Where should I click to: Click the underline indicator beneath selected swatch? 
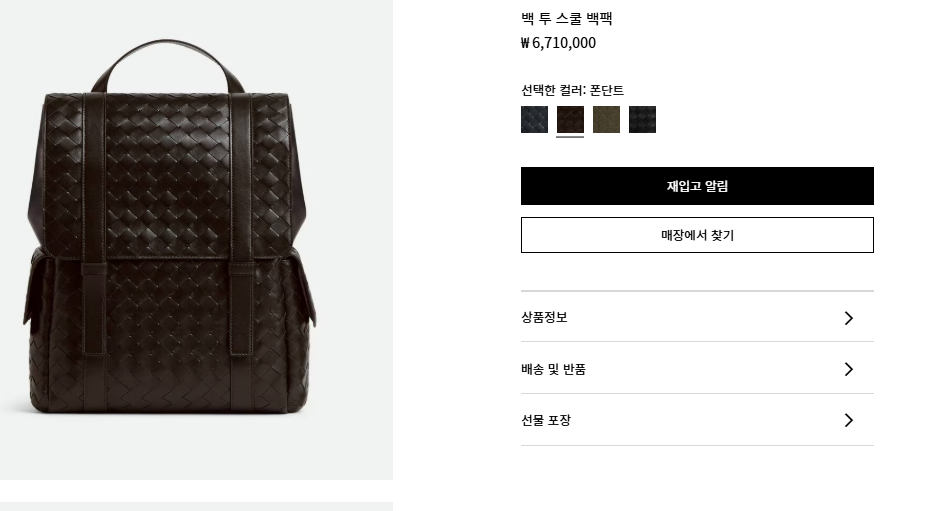point(570,137)
